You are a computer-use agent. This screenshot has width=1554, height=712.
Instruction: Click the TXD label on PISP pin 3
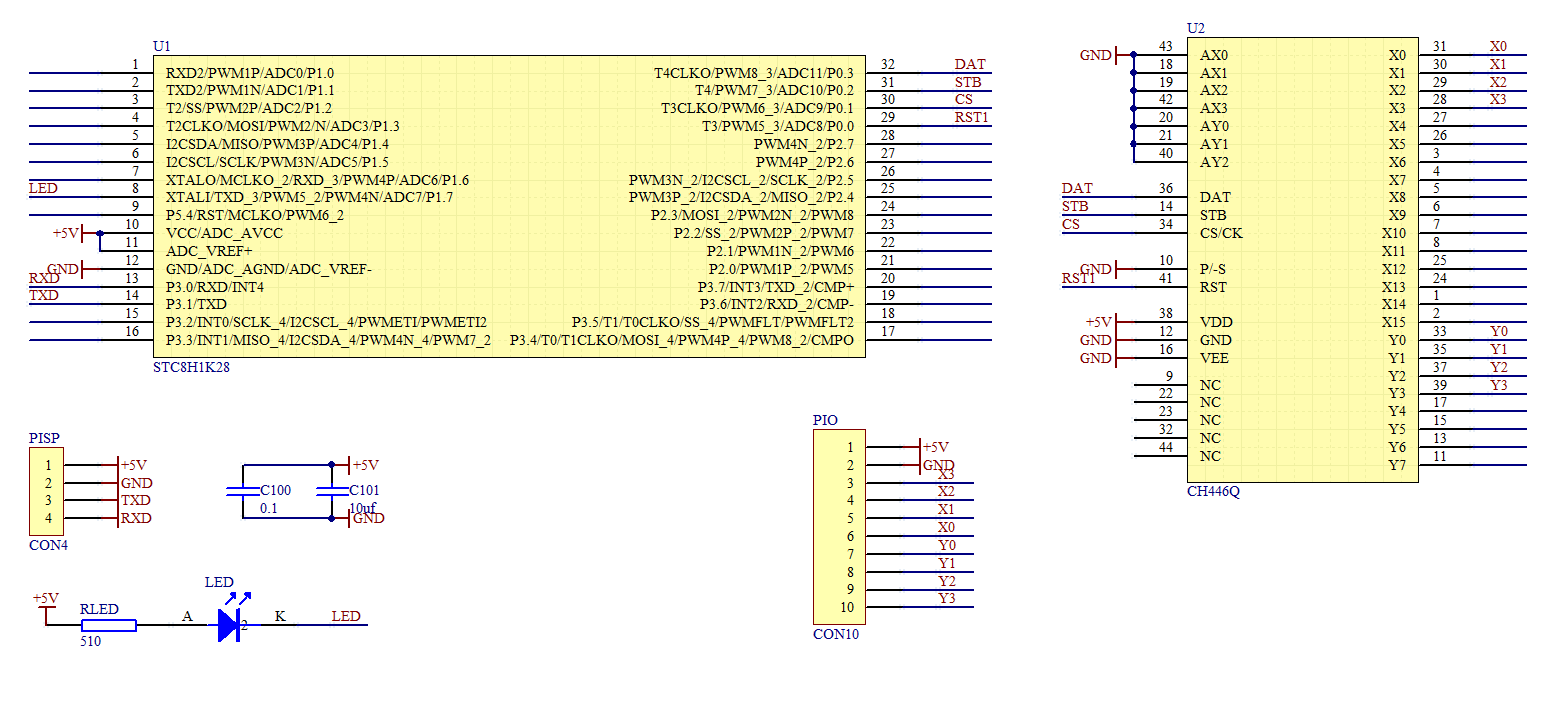(135, 500)
